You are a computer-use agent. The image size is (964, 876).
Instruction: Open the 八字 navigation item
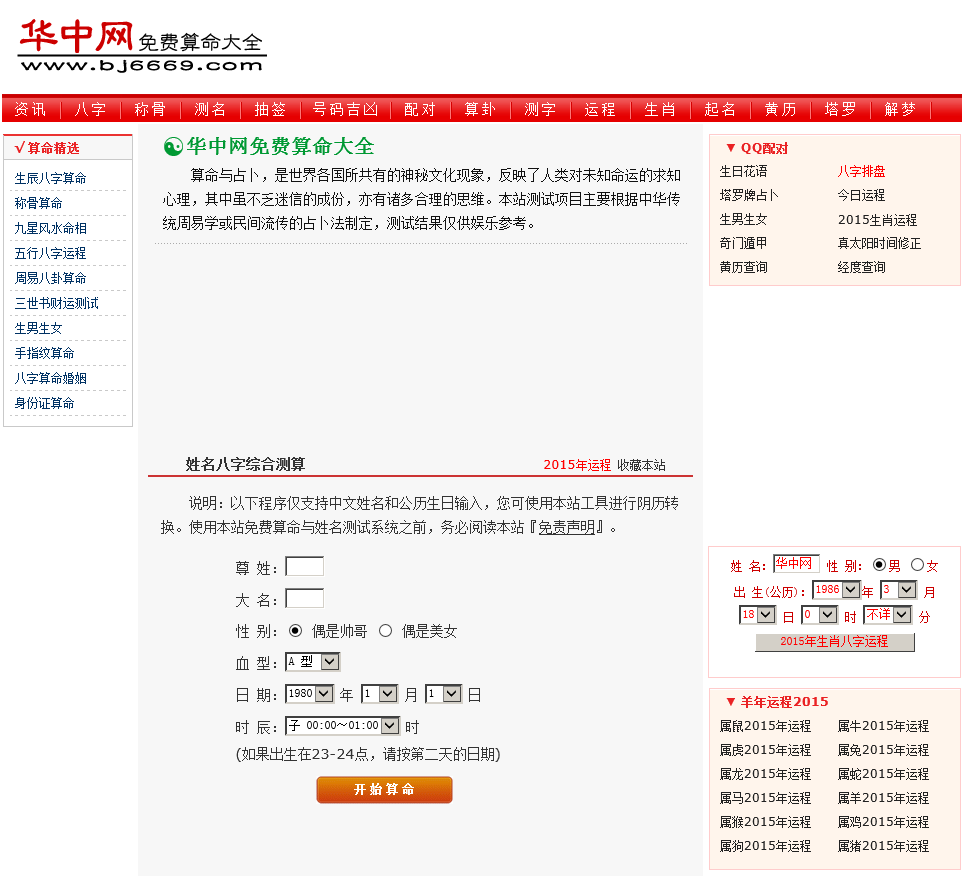[x=90, y=109]
